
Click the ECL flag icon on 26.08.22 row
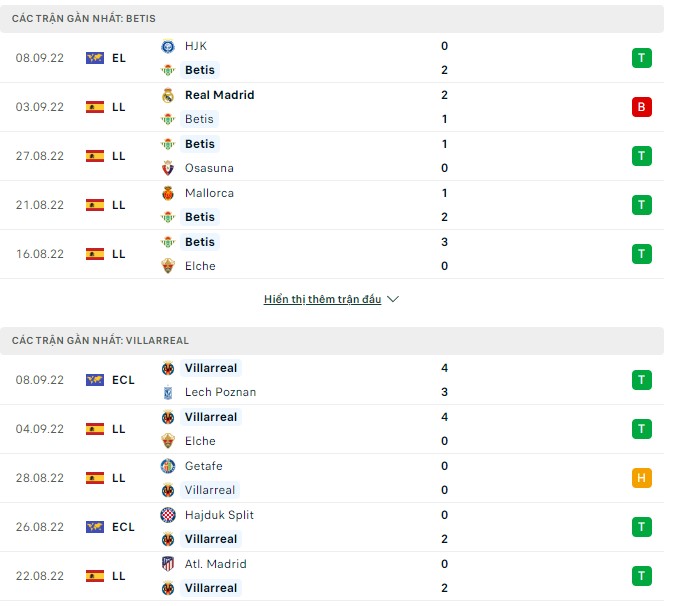(x=95, y=527)
